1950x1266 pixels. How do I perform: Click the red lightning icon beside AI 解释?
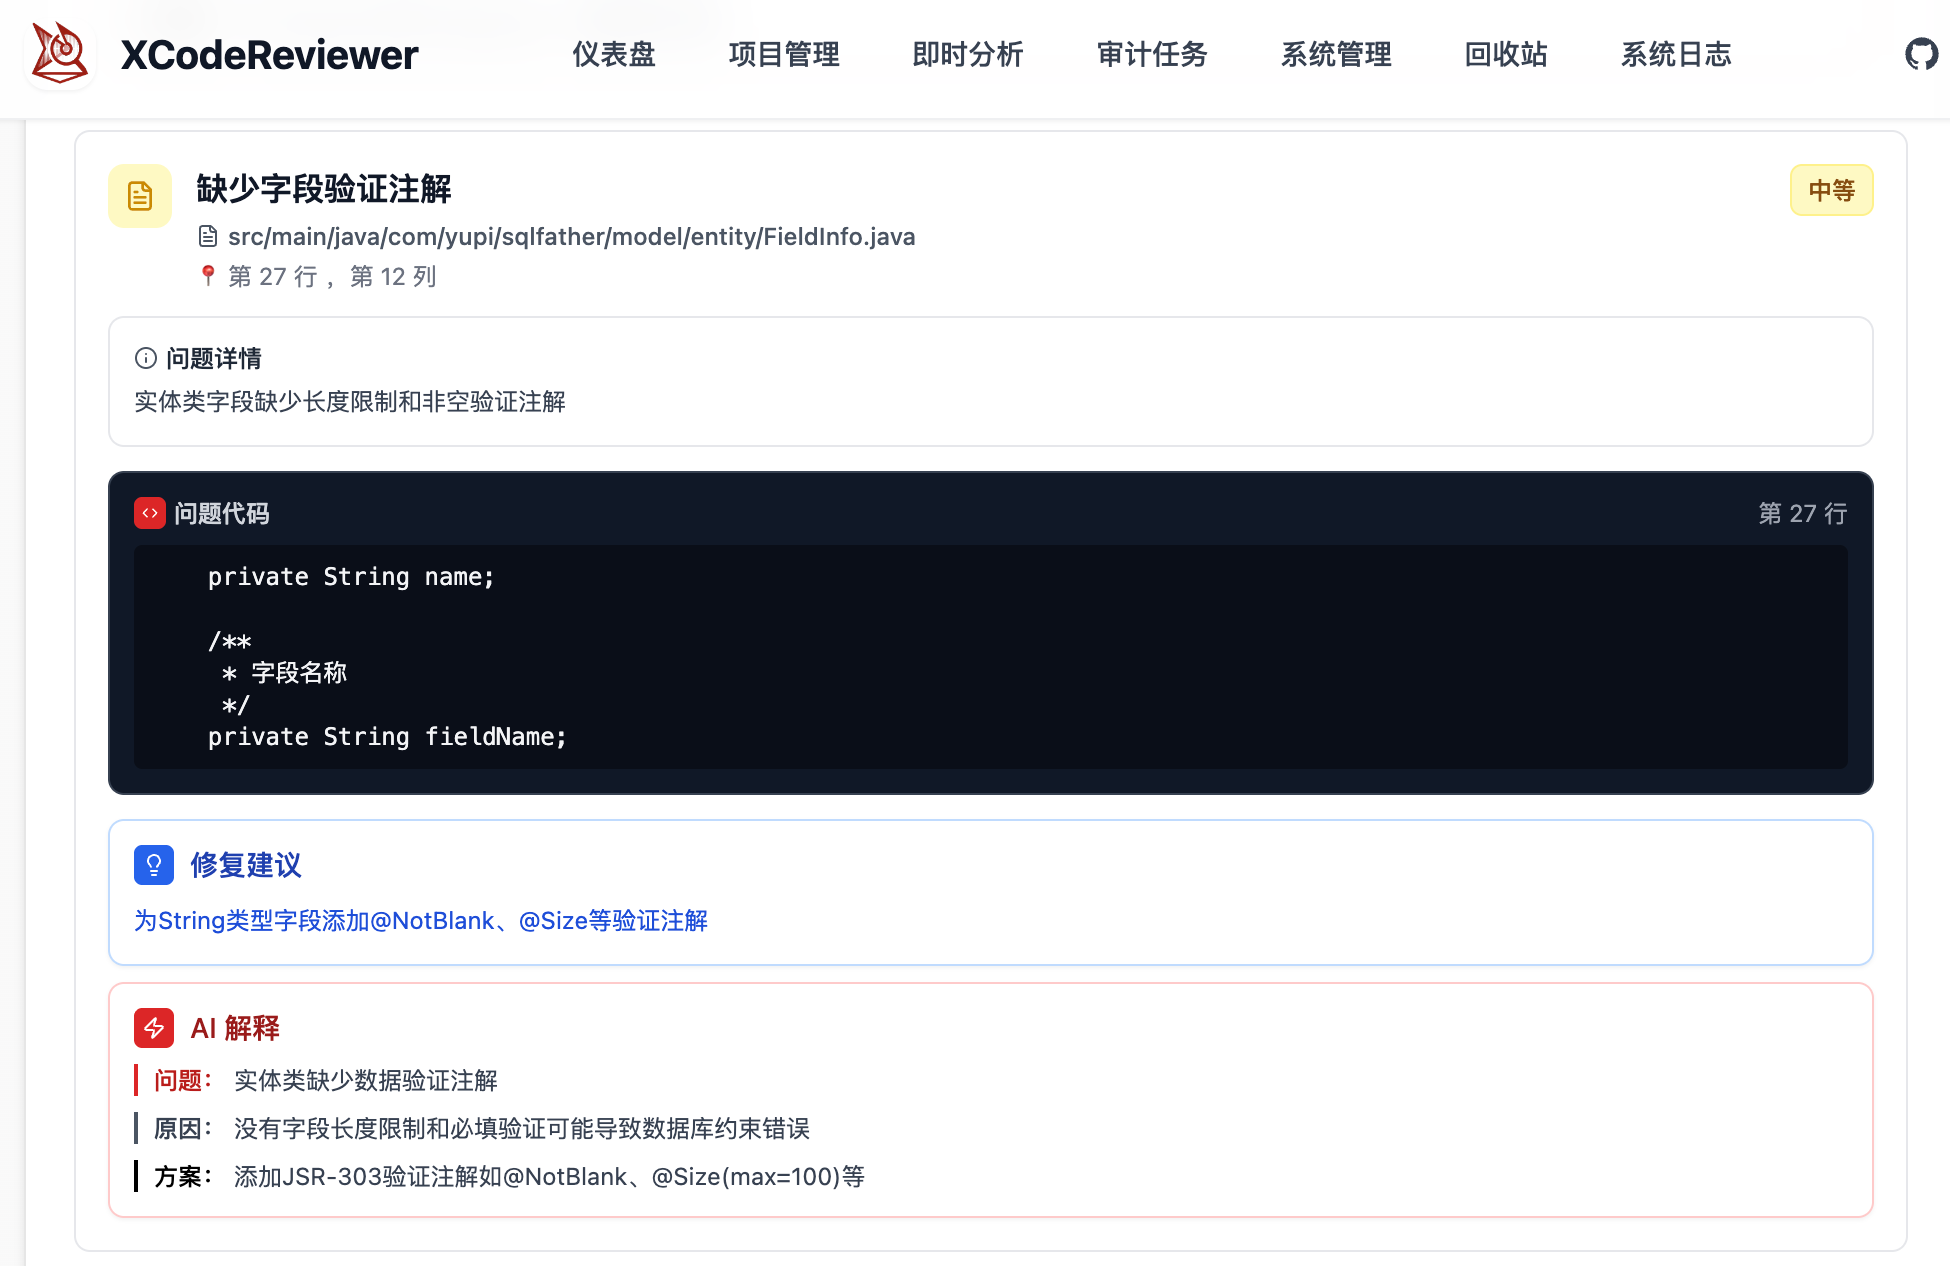154,1027
